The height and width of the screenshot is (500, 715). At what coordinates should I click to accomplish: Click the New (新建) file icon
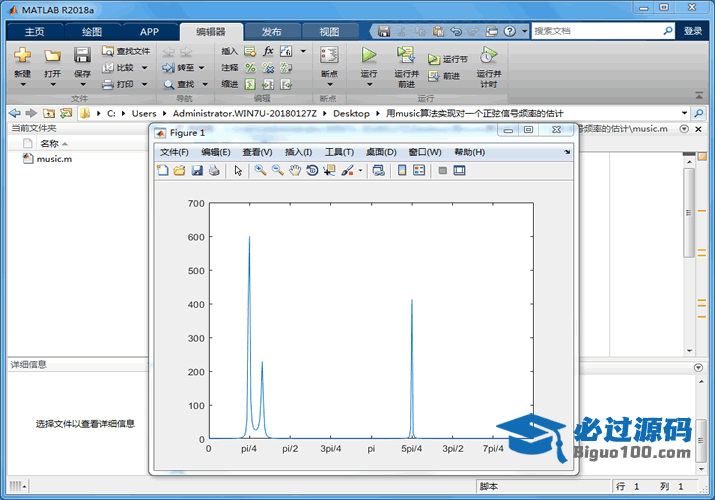click(x=22, y=55)
